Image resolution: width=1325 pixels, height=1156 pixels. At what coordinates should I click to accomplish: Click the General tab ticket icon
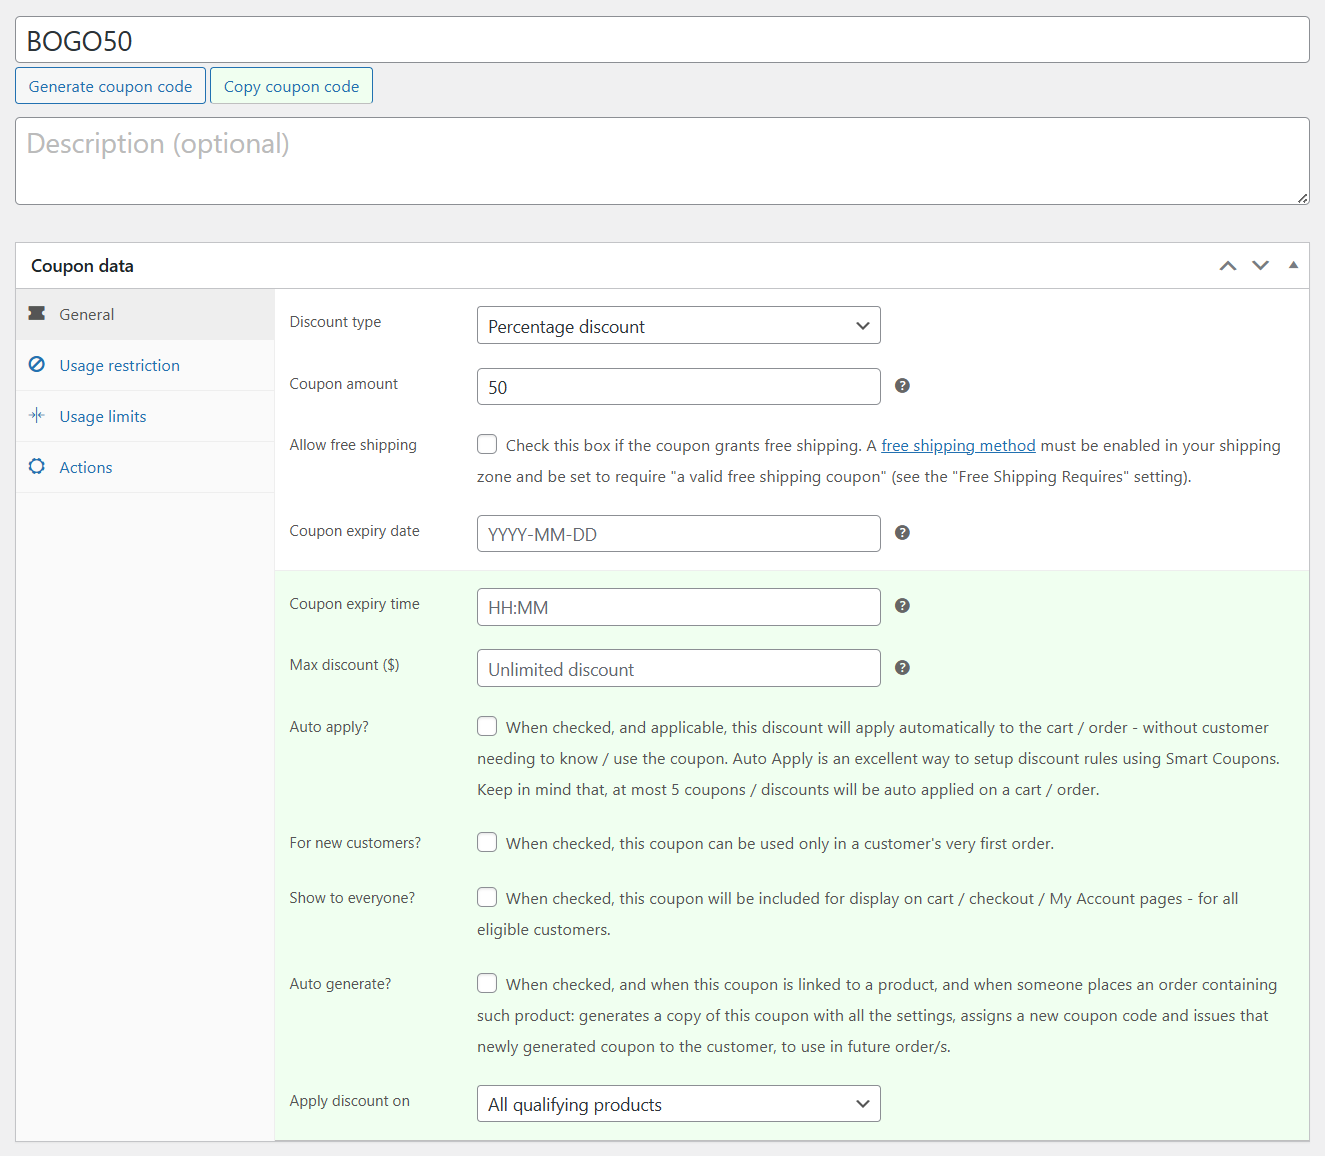pos(37,314)
